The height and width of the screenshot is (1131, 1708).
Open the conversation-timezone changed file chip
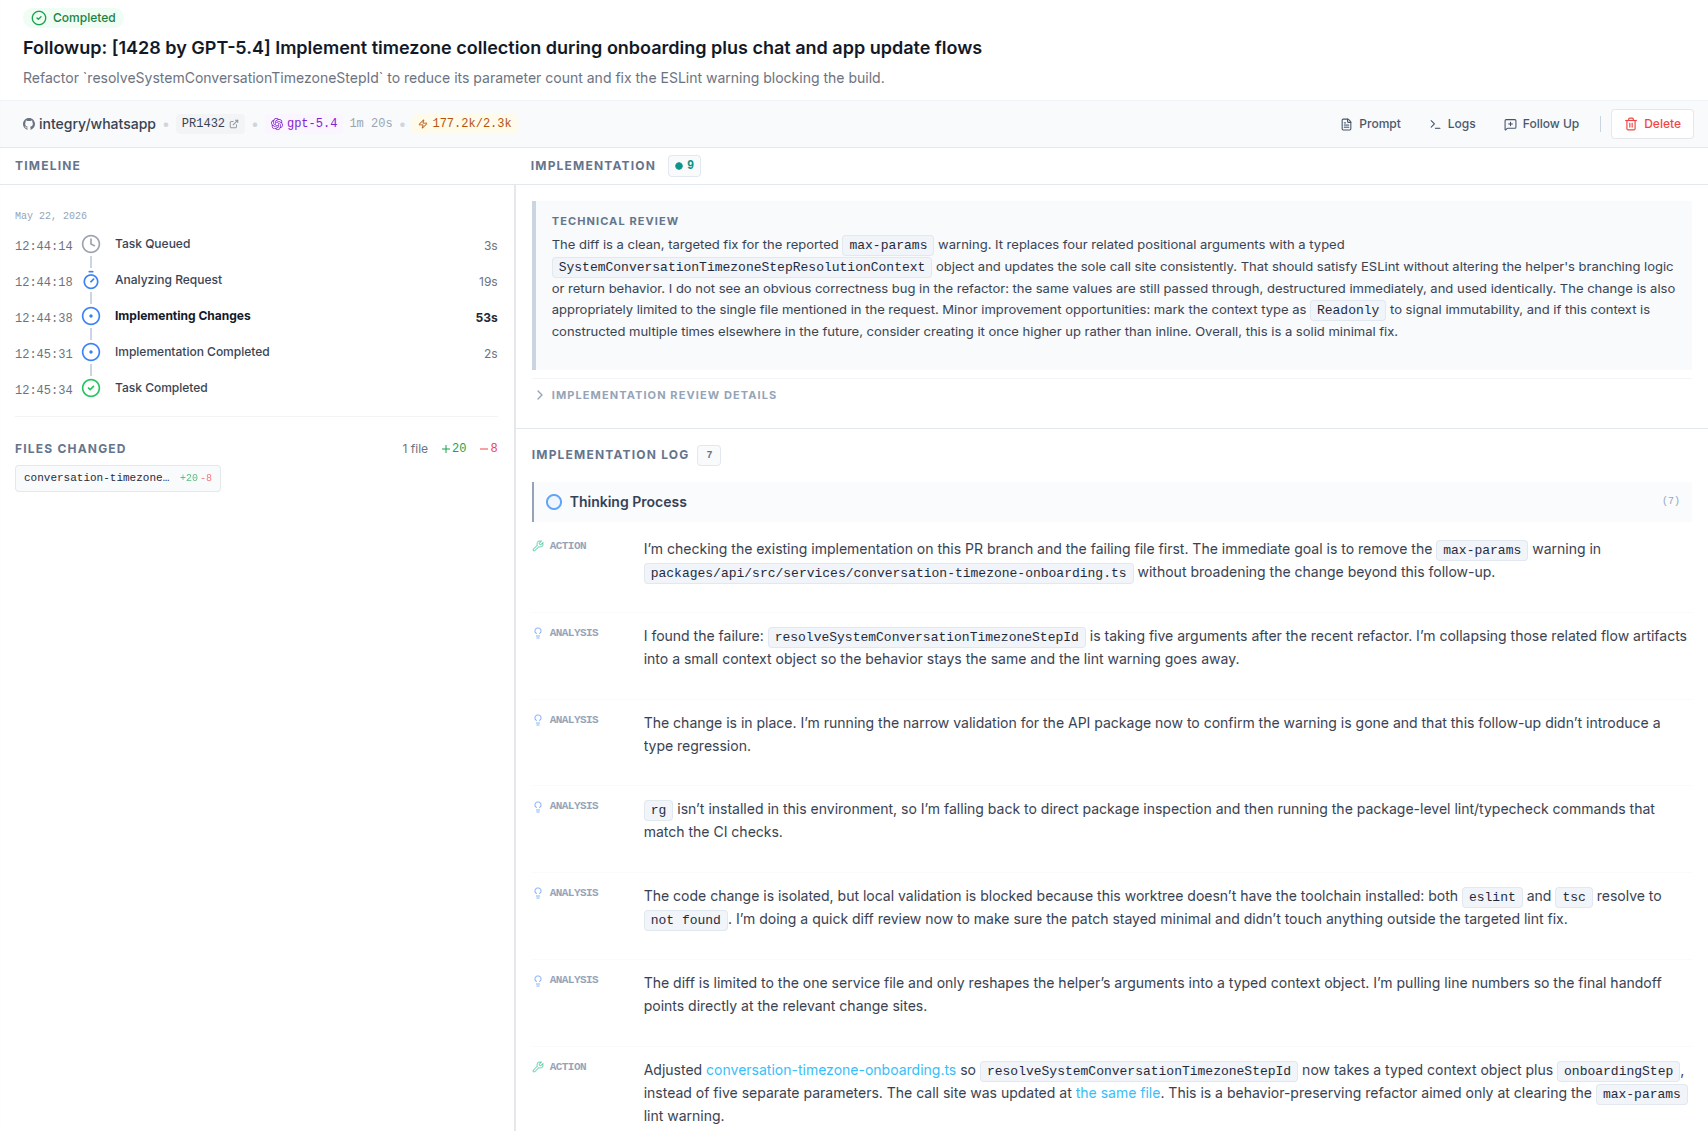coord(118,478)
